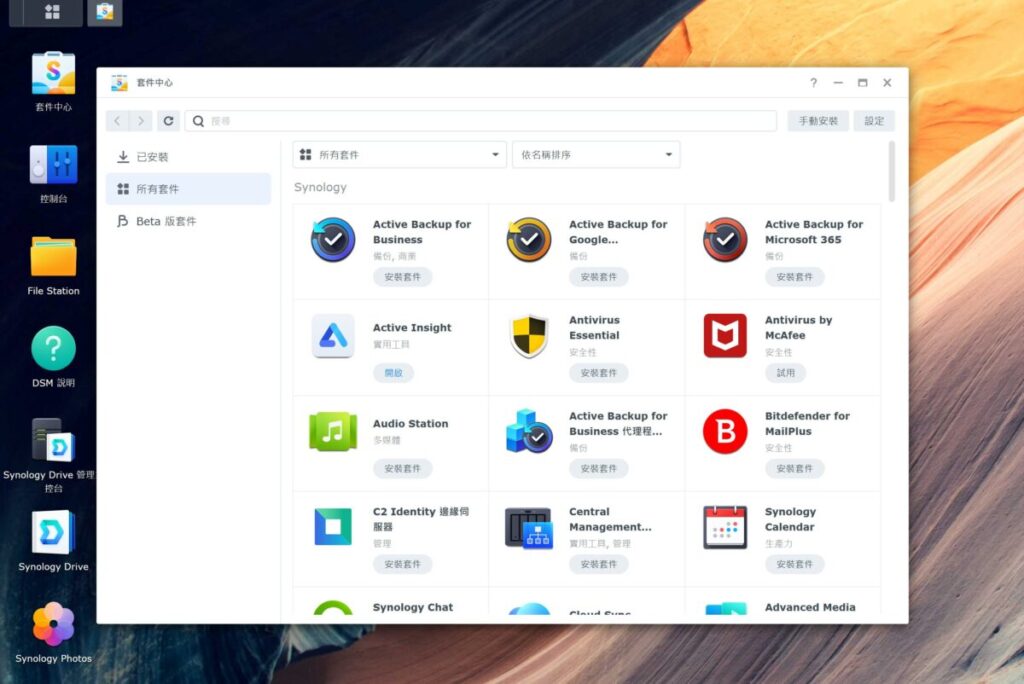
Task: Click the package search field
Action: (x=481, y=121)
